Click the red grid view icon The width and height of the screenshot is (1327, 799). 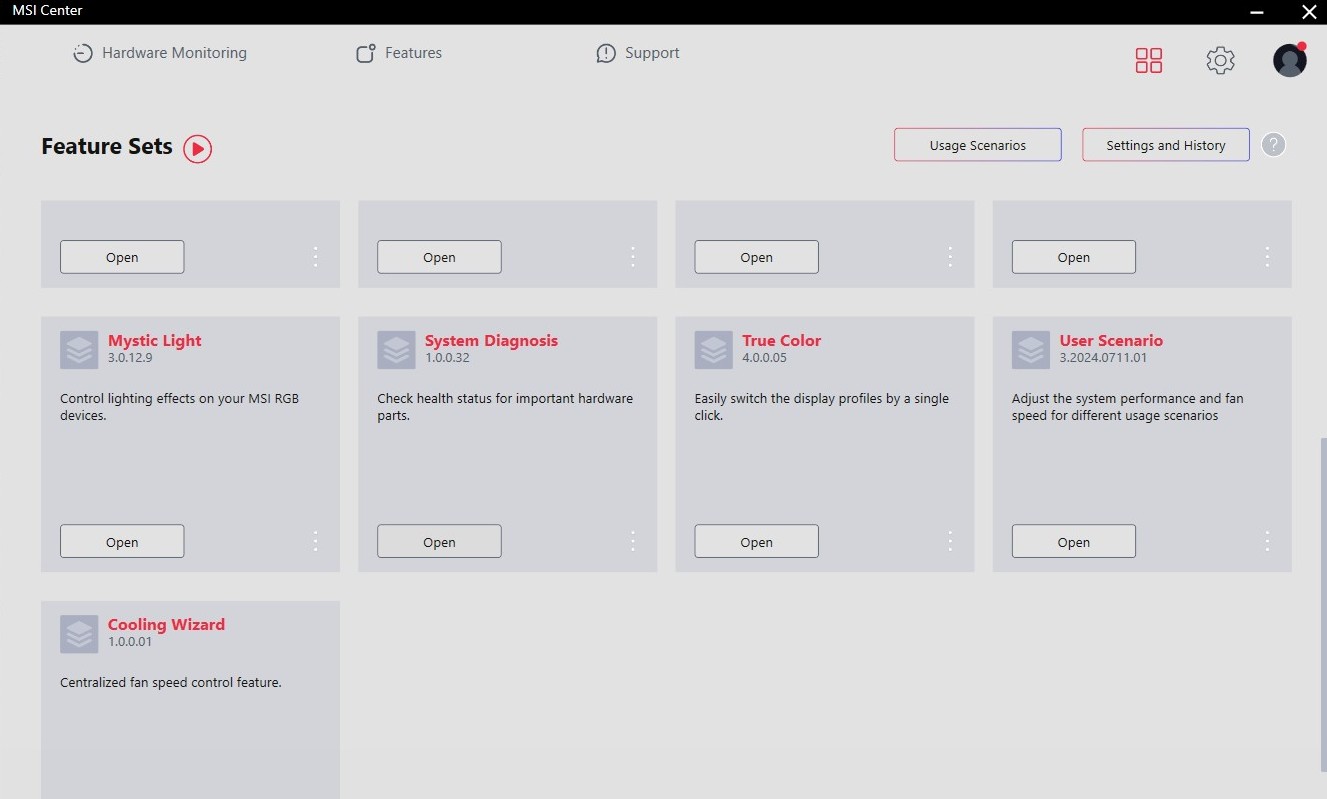coord(1149,60)
